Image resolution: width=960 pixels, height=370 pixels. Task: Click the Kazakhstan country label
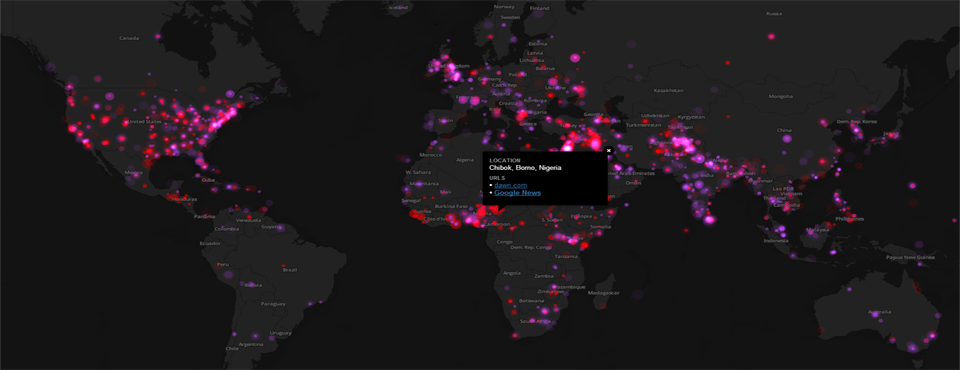coord(669,91)
